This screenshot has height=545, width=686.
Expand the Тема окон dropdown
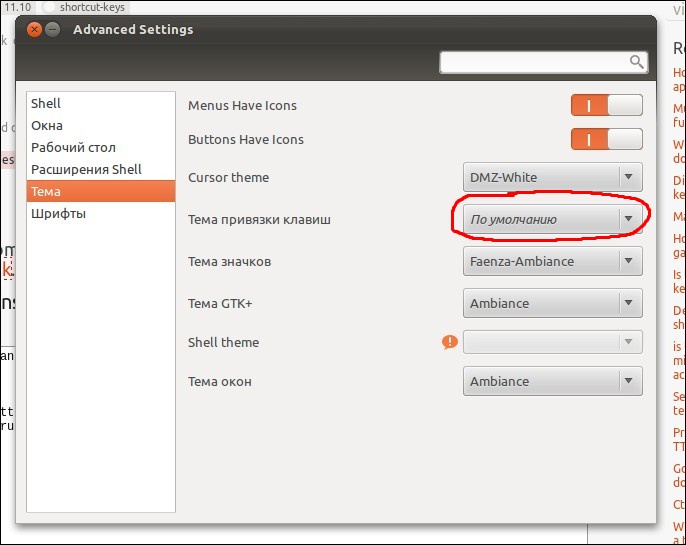click(552, 381)
